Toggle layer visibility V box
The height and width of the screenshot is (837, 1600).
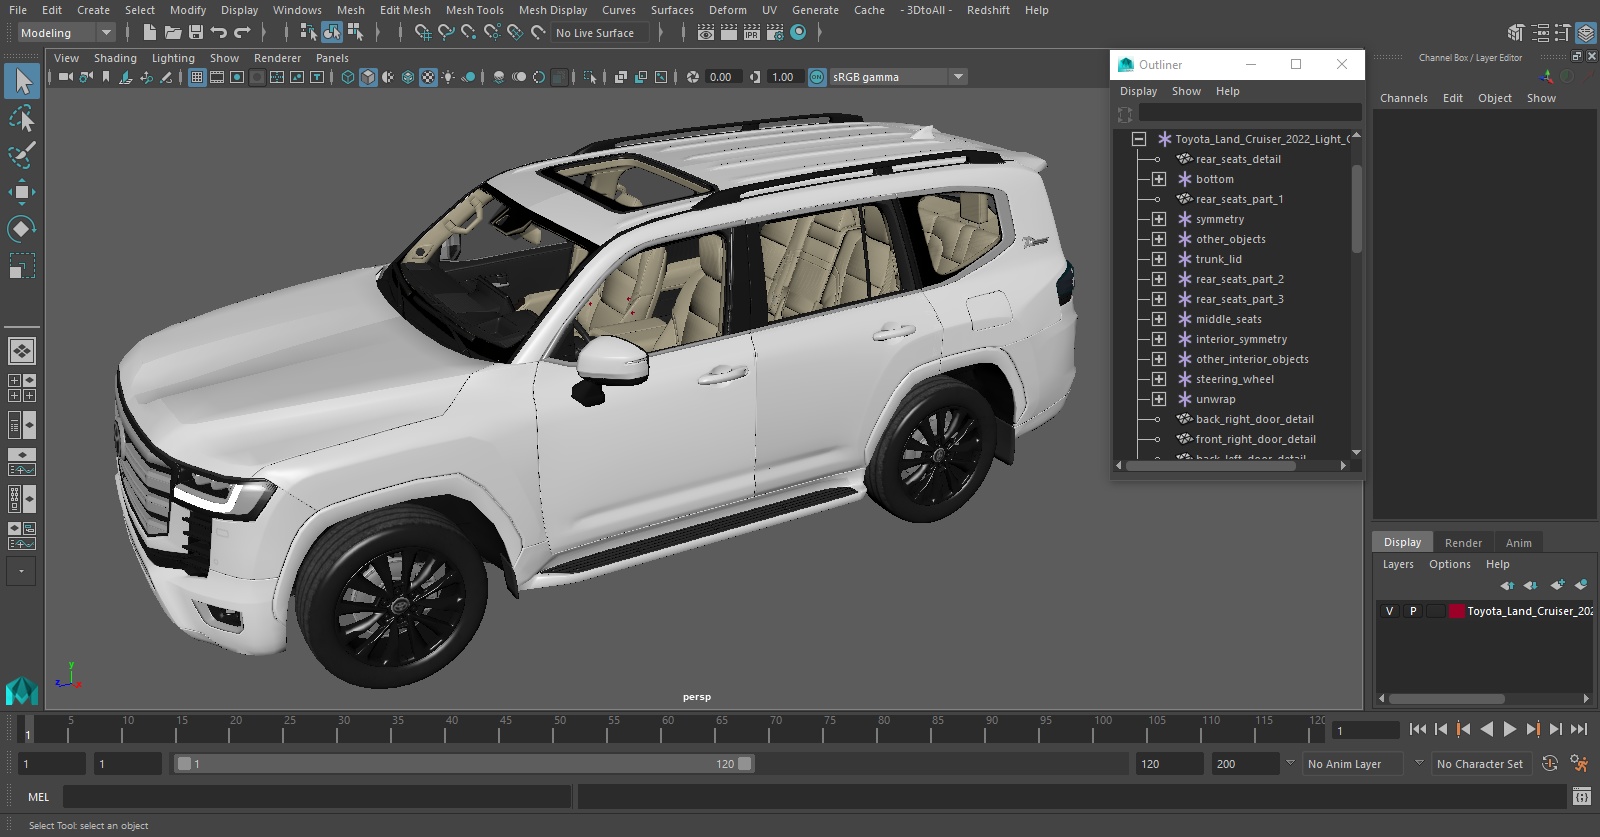pyautogui.click(x=1389, y=611)
